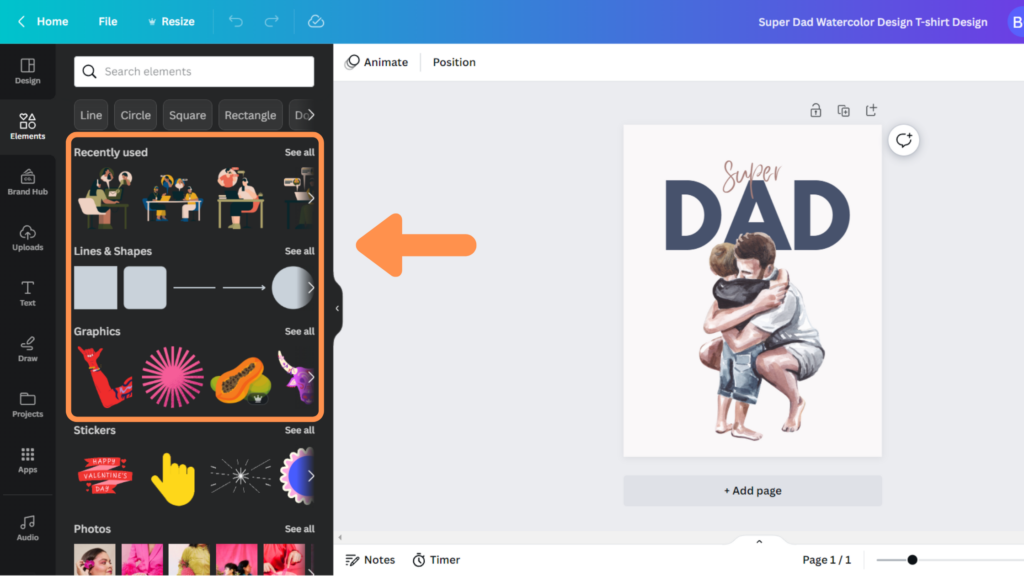See all Stickers
This screenshot has height=576, width=1024.
pyautogui.click(x=300, y=430)
